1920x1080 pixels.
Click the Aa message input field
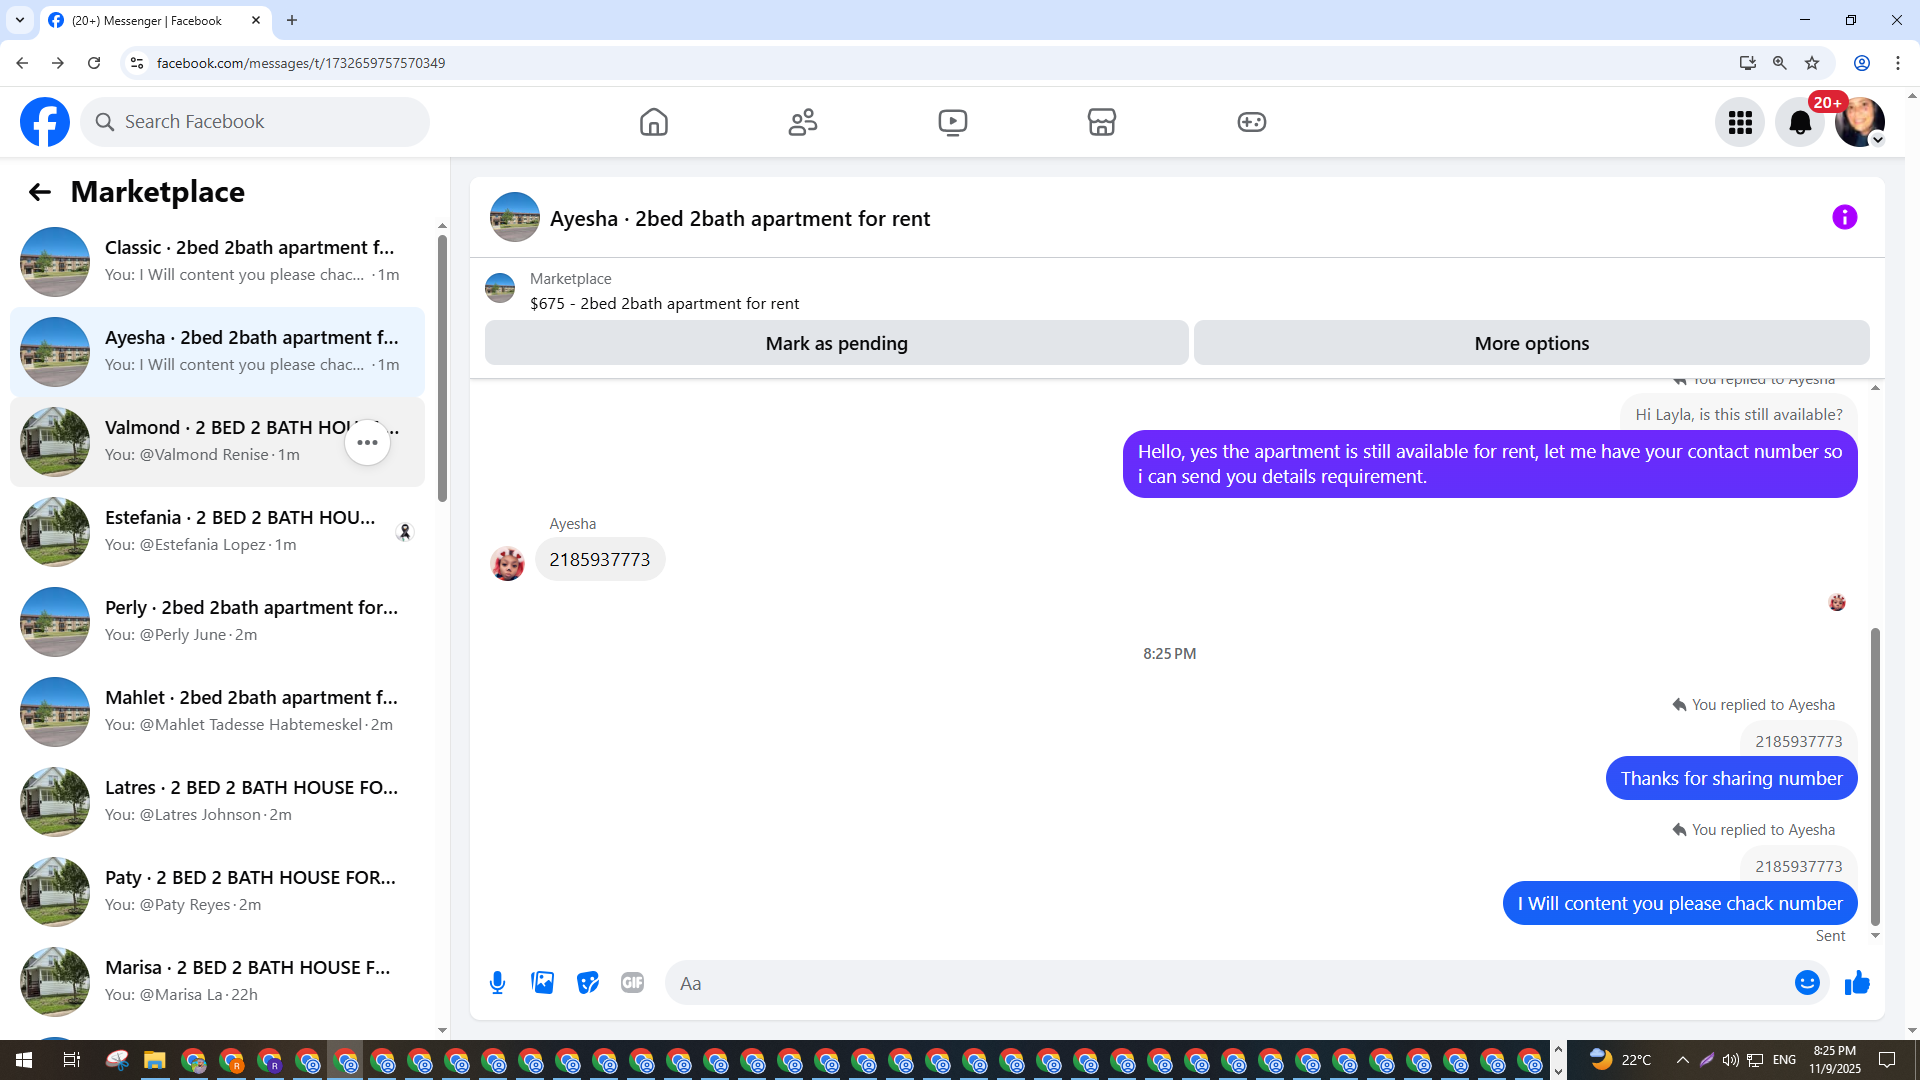point(1228,983)
